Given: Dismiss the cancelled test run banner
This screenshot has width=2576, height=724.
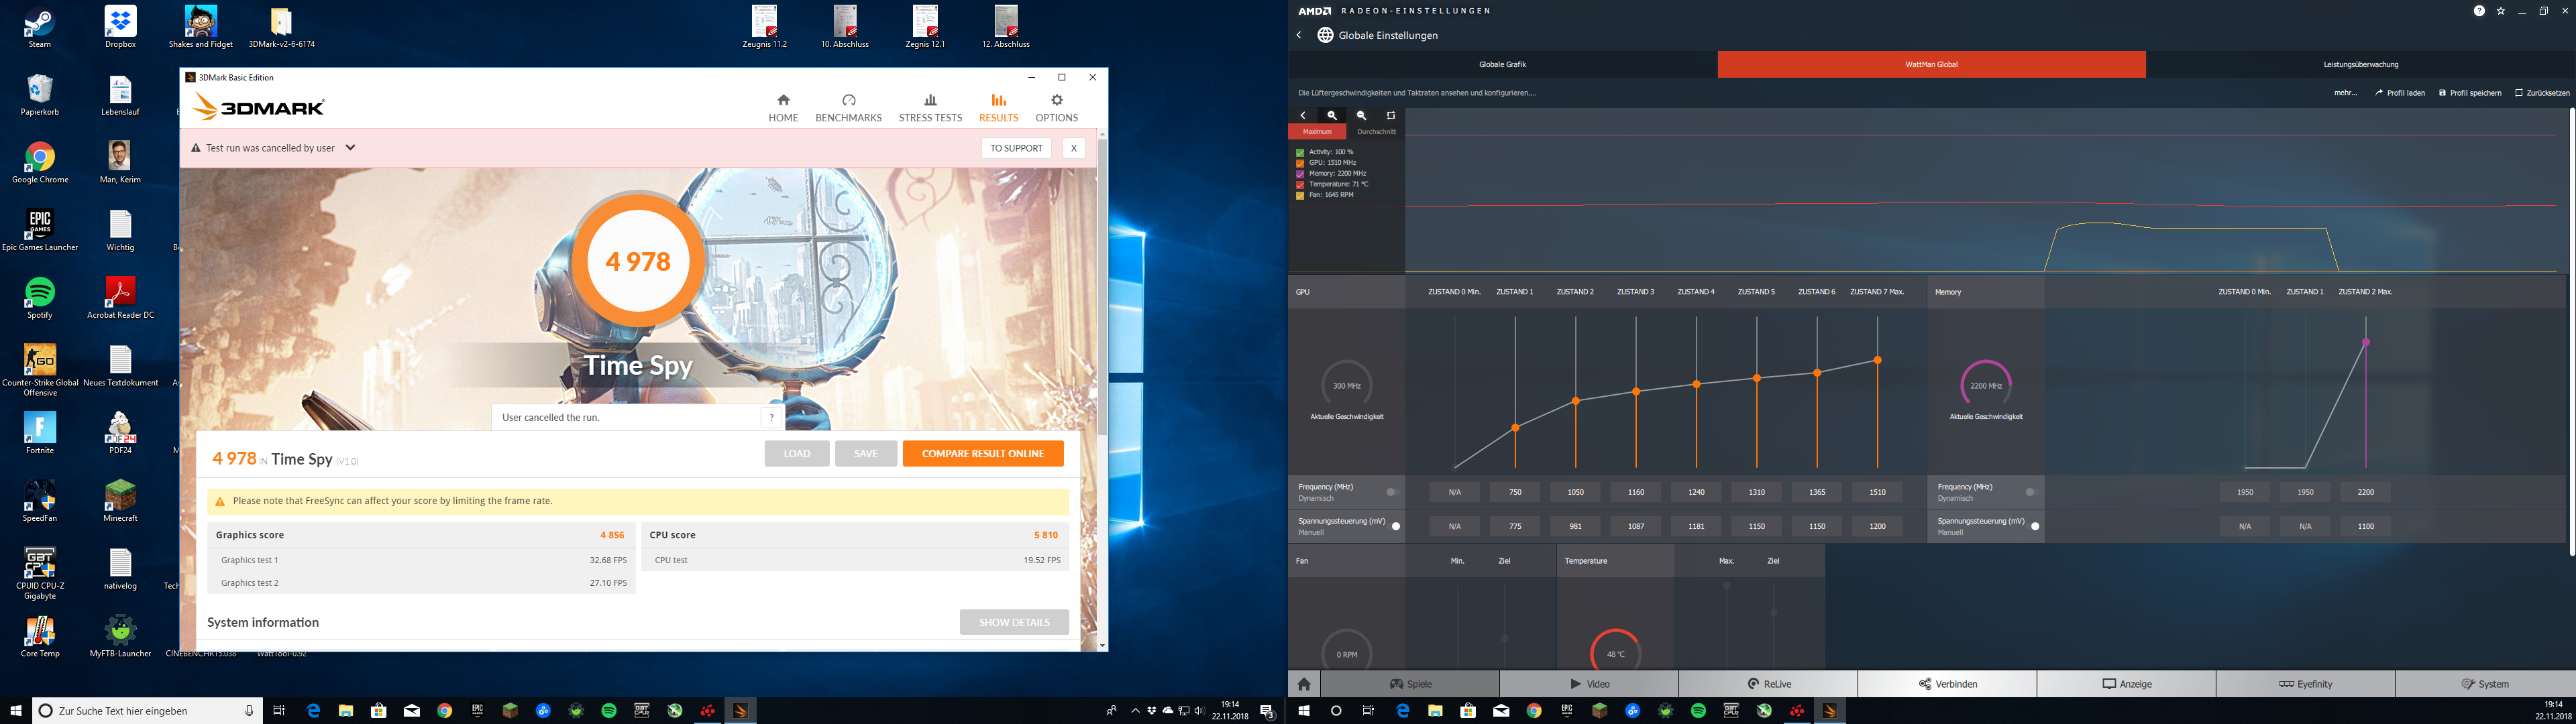Looking at the screenshot, I should click(x=1073, y=148).
